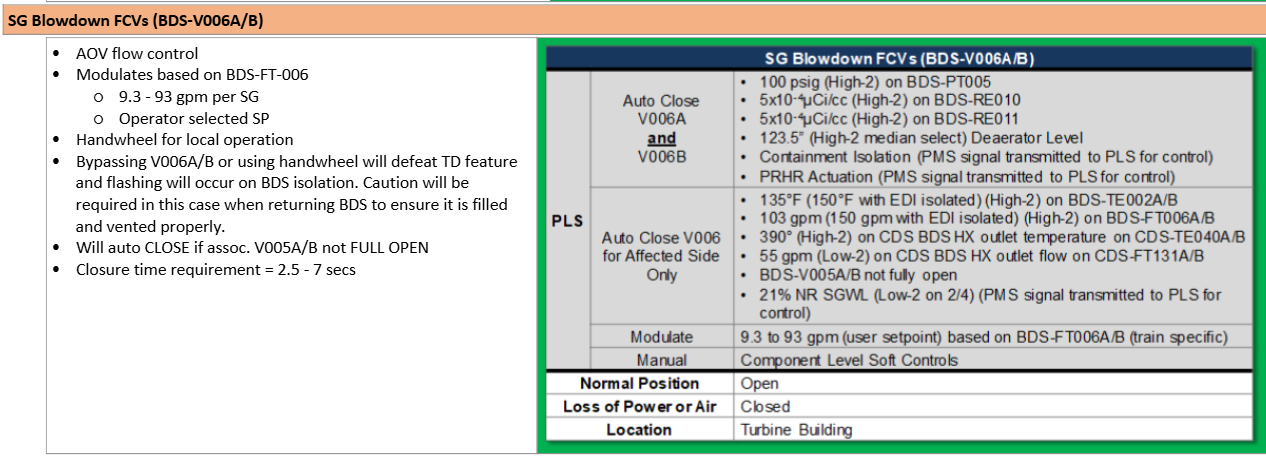Click the '55 gpm (Low-2)' CDS-FT131A/B line

[x=982, y=256]
